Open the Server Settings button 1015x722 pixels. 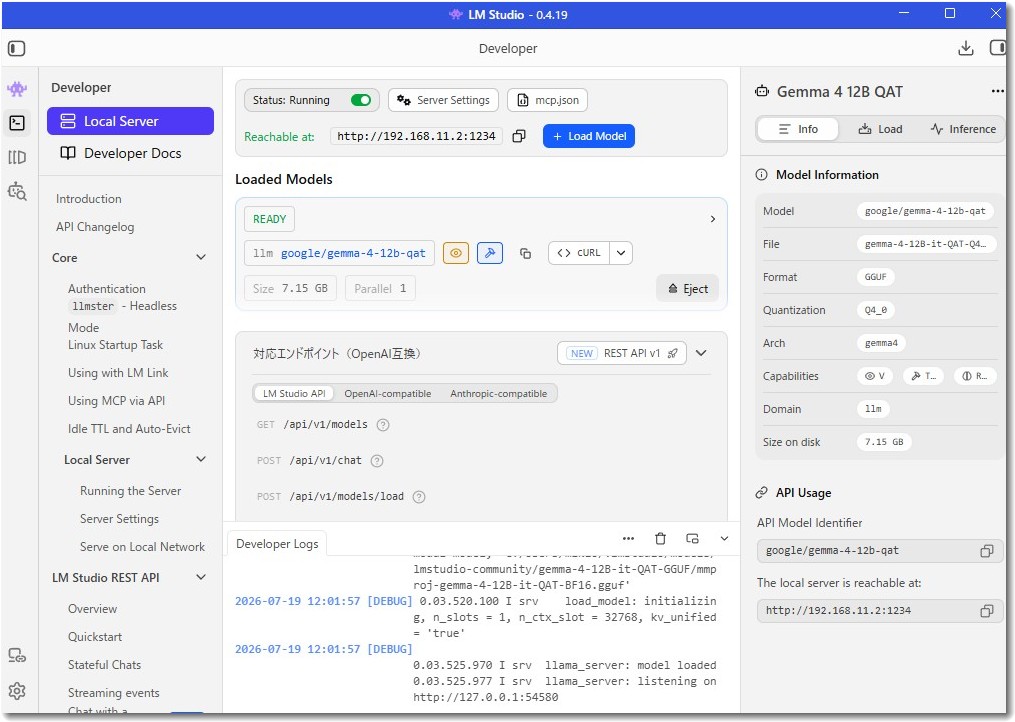click(x=443, y=100)
